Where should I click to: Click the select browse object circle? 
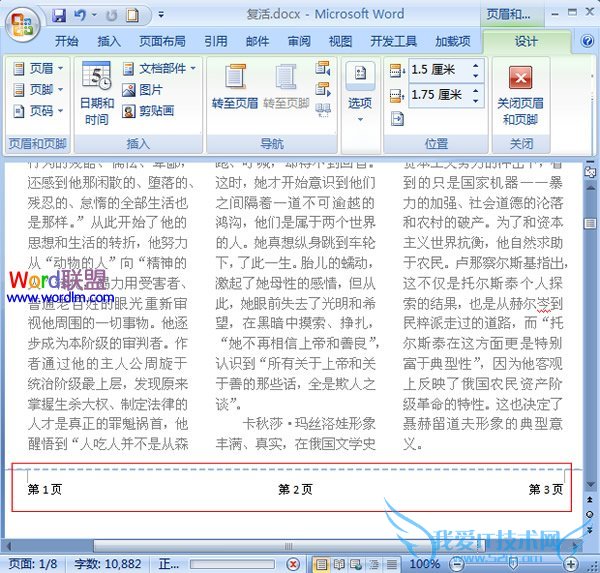point(590,514)
